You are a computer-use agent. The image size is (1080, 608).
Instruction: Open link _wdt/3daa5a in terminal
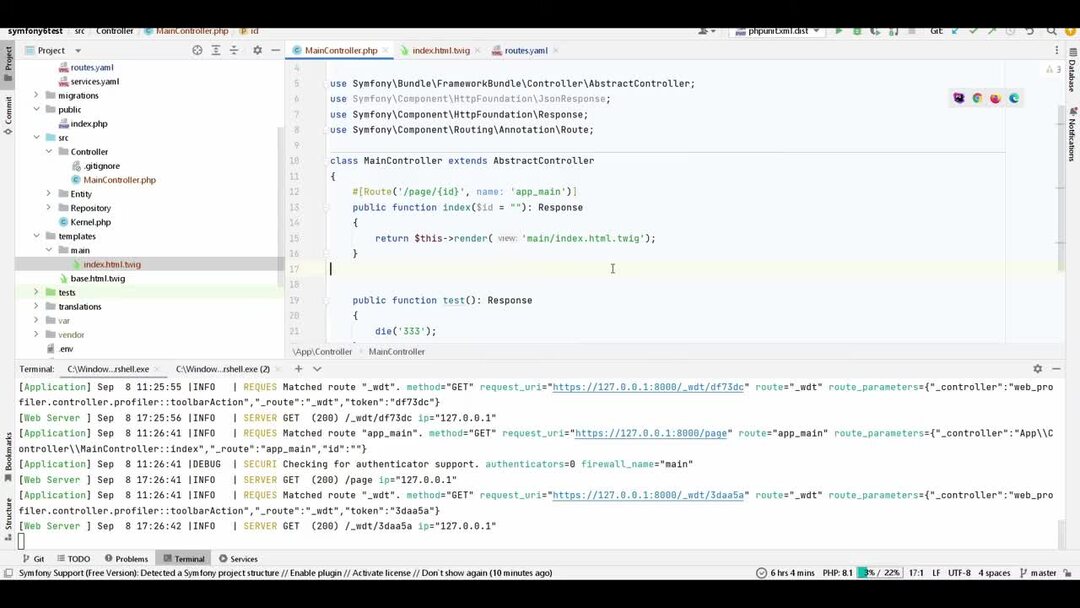click(x=648, y=495)
